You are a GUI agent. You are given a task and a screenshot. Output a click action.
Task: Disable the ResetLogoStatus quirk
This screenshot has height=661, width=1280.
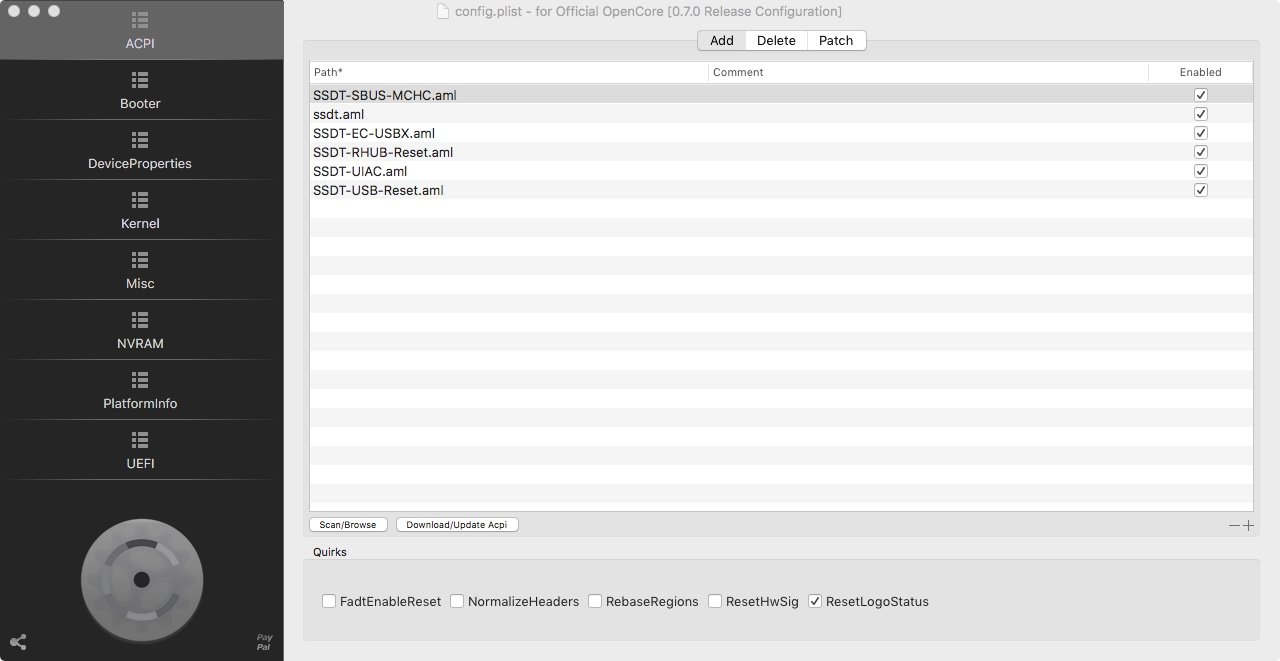point(815,601)
